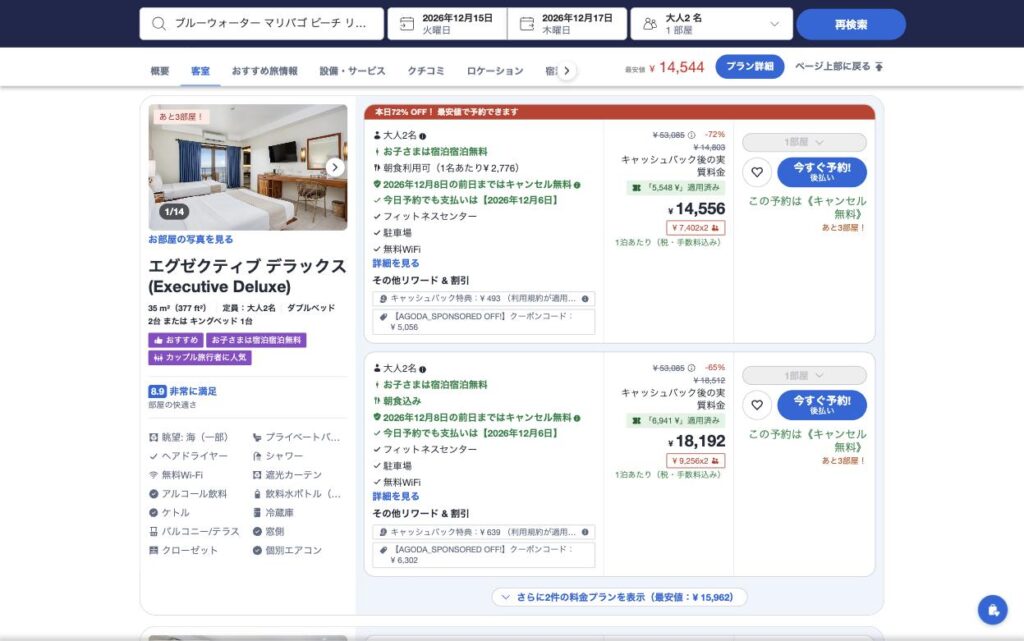Expand さらに2件の料金プランを表示 plans

619,597
